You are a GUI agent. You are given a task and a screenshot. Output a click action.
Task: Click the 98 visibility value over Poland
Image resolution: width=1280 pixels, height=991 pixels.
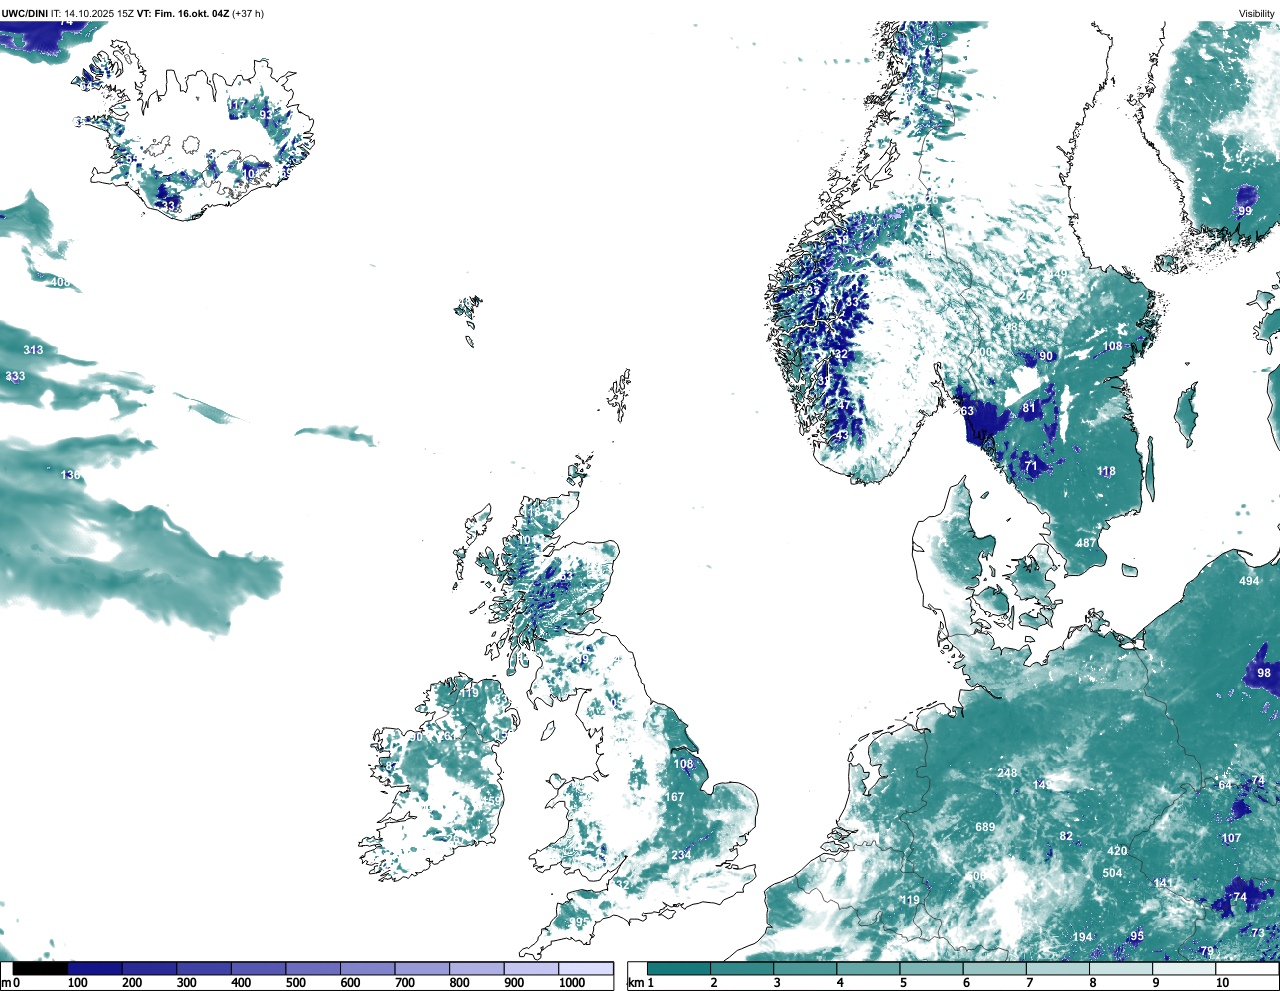coord(1264,673)
